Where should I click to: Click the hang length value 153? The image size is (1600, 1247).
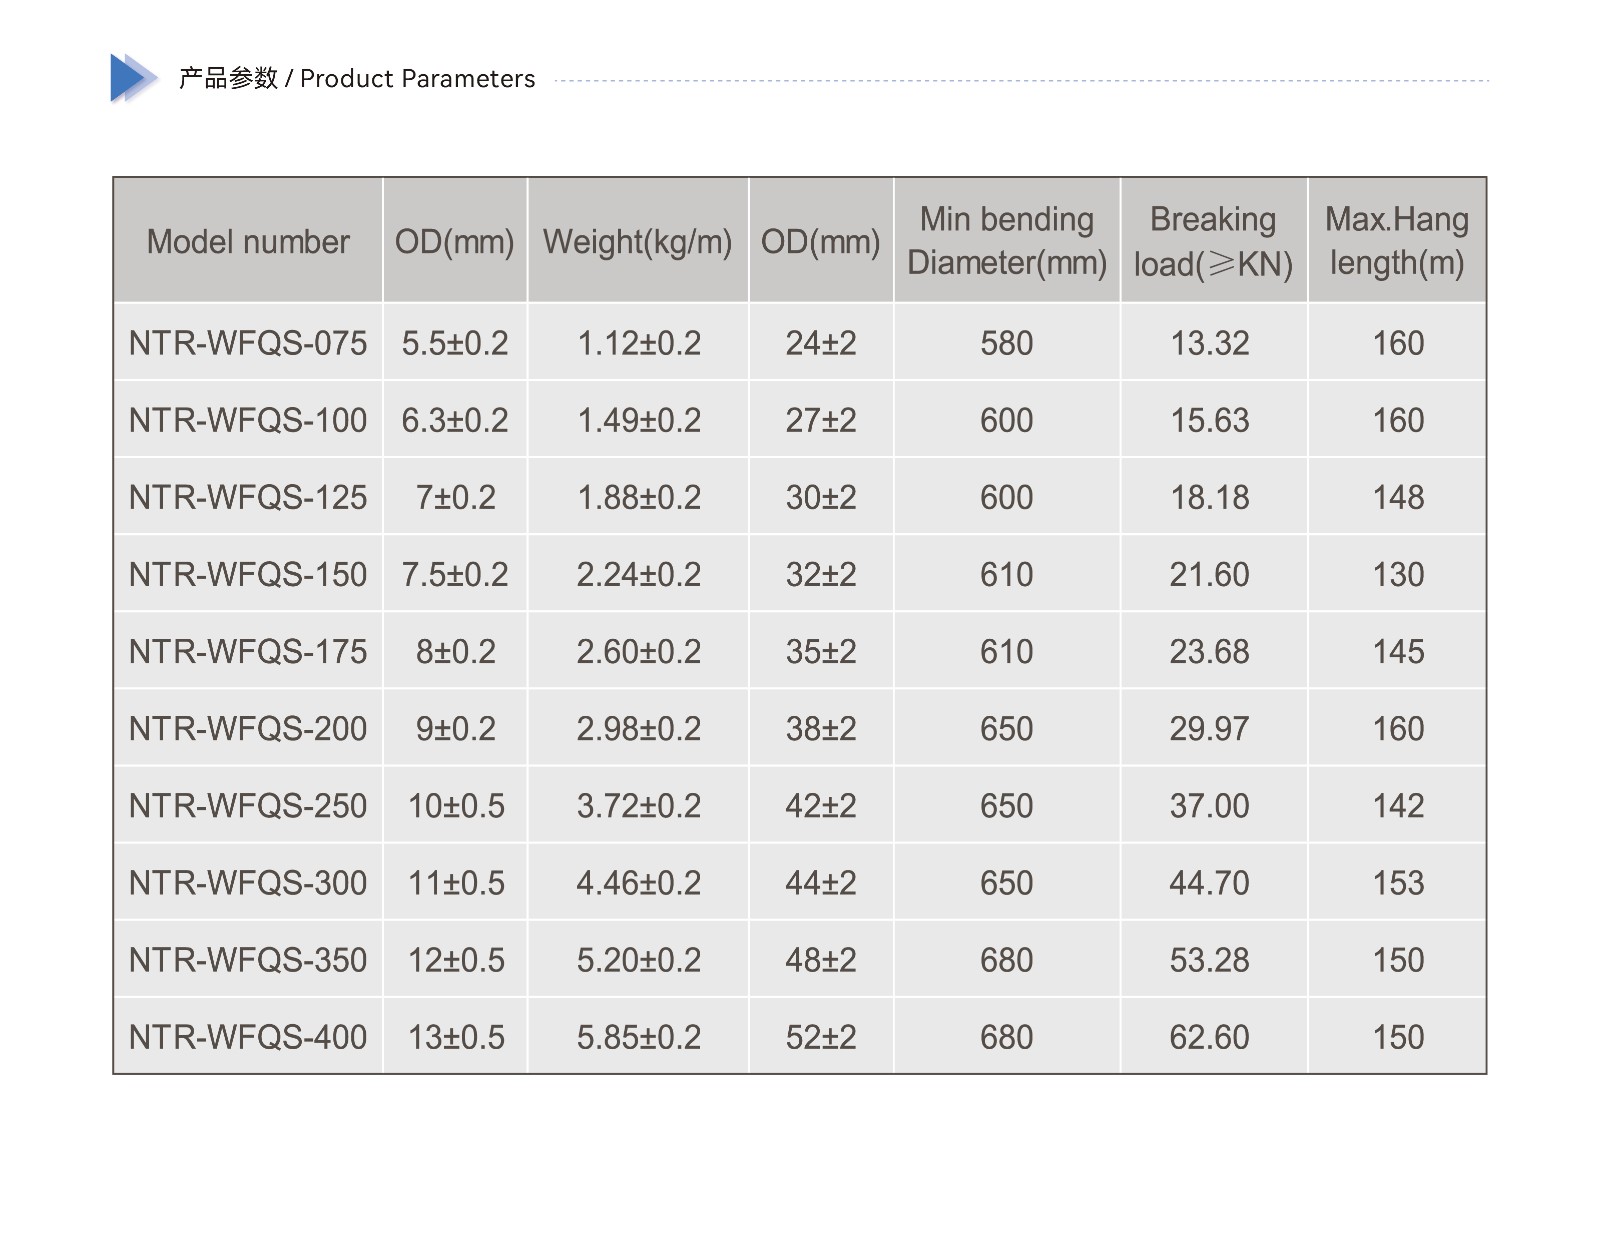1398,882
